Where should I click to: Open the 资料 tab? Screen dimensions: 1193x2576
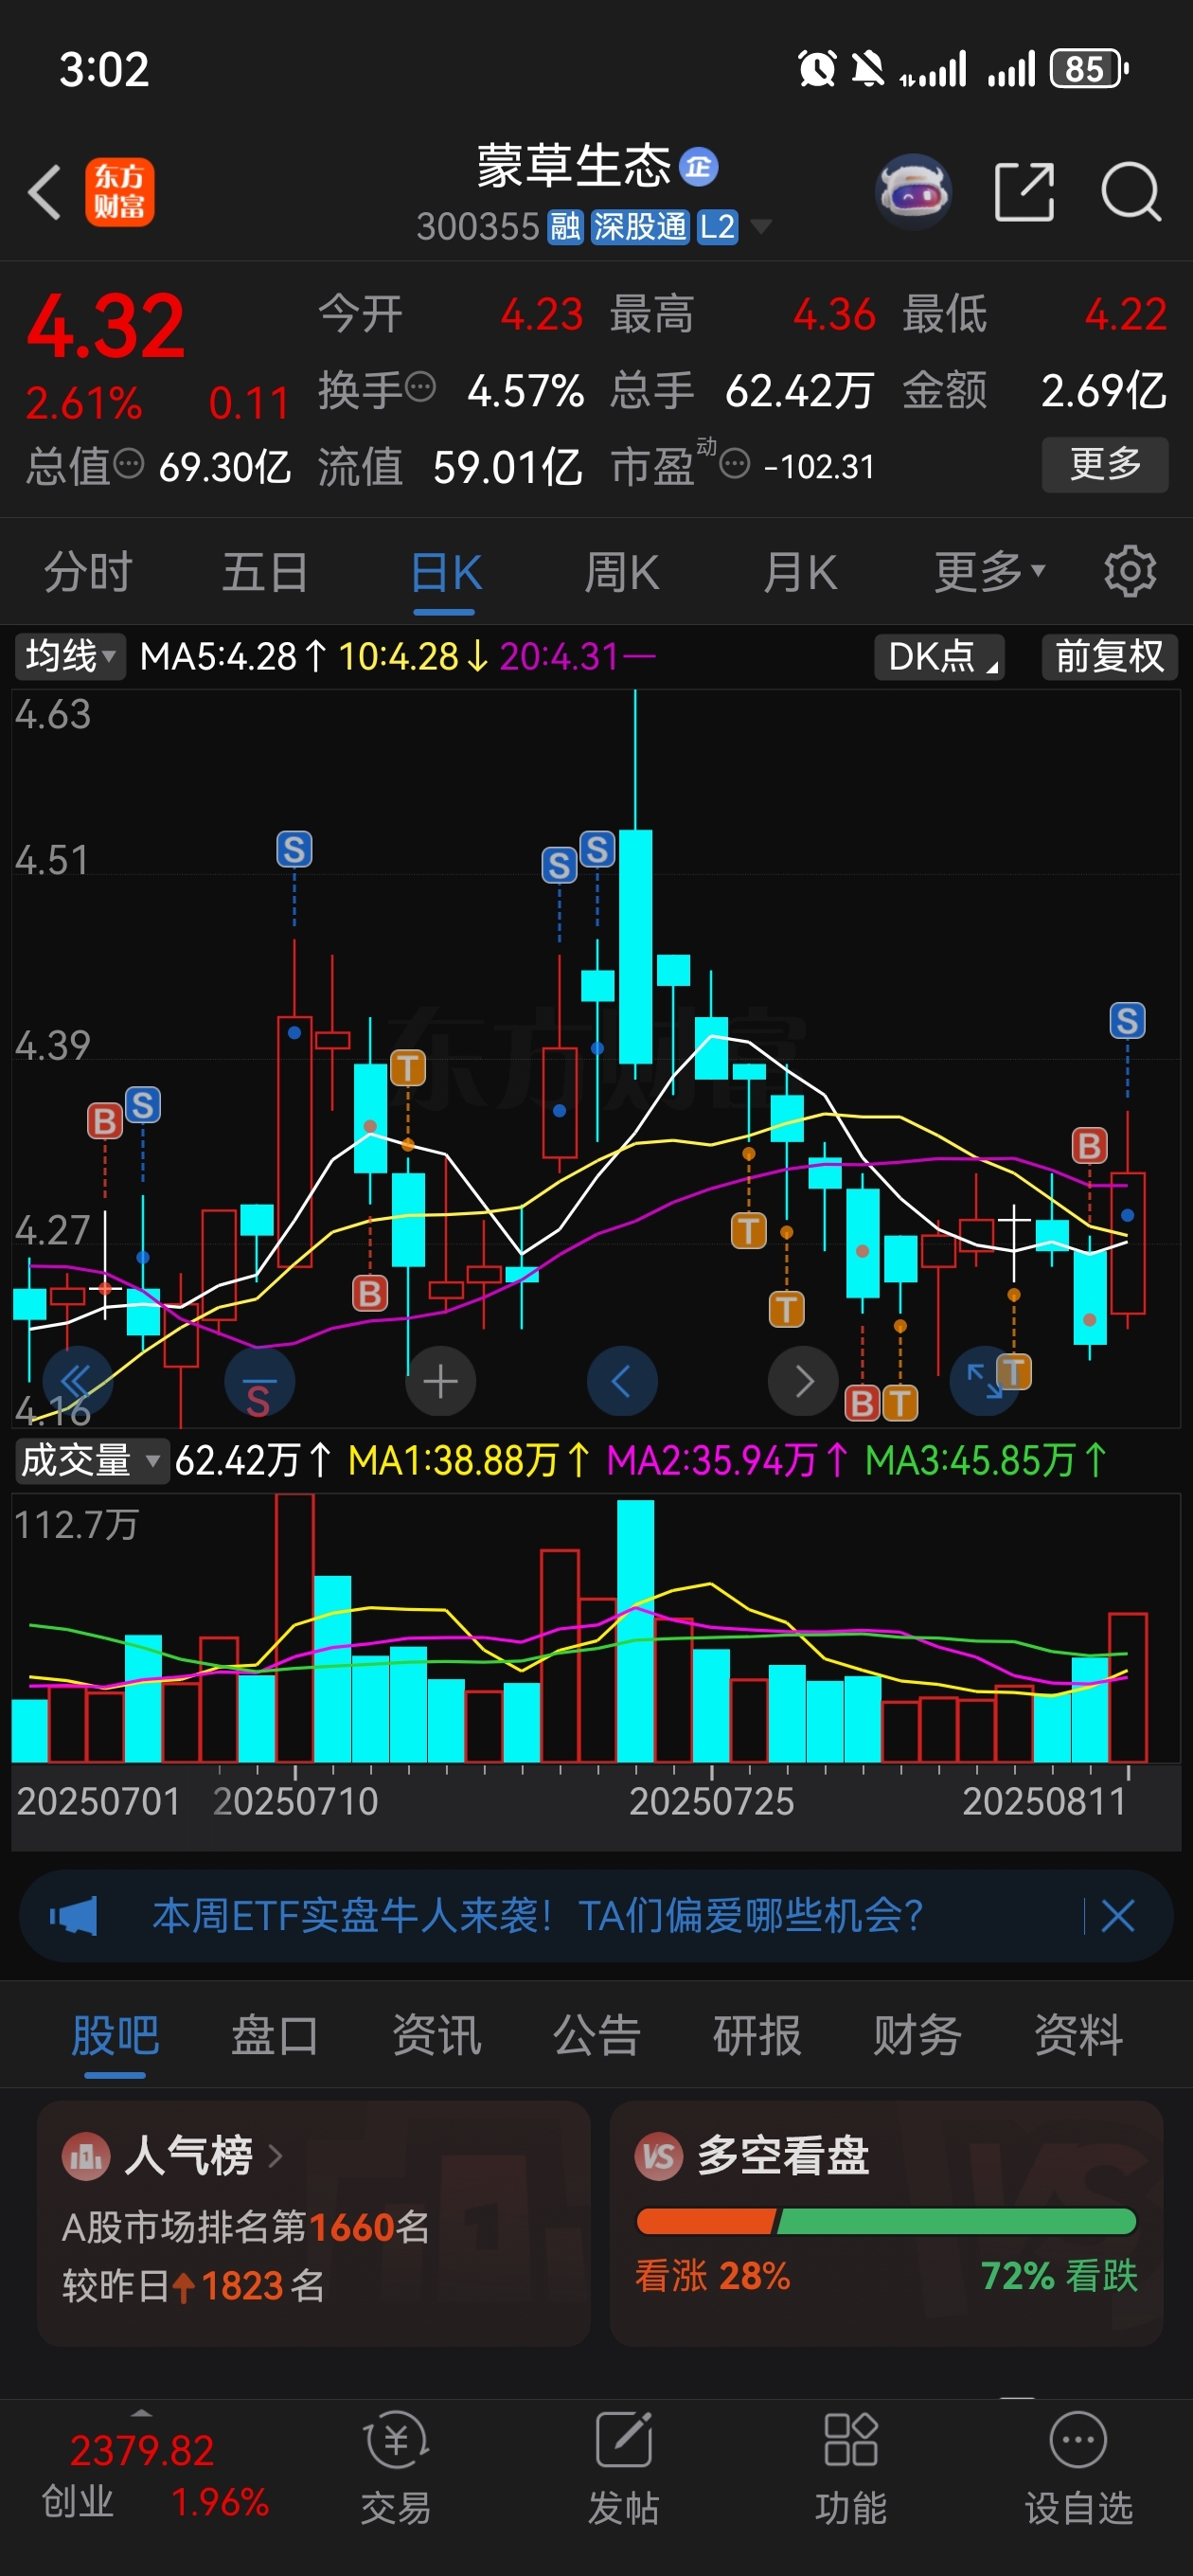[x=1078, y=2035]
